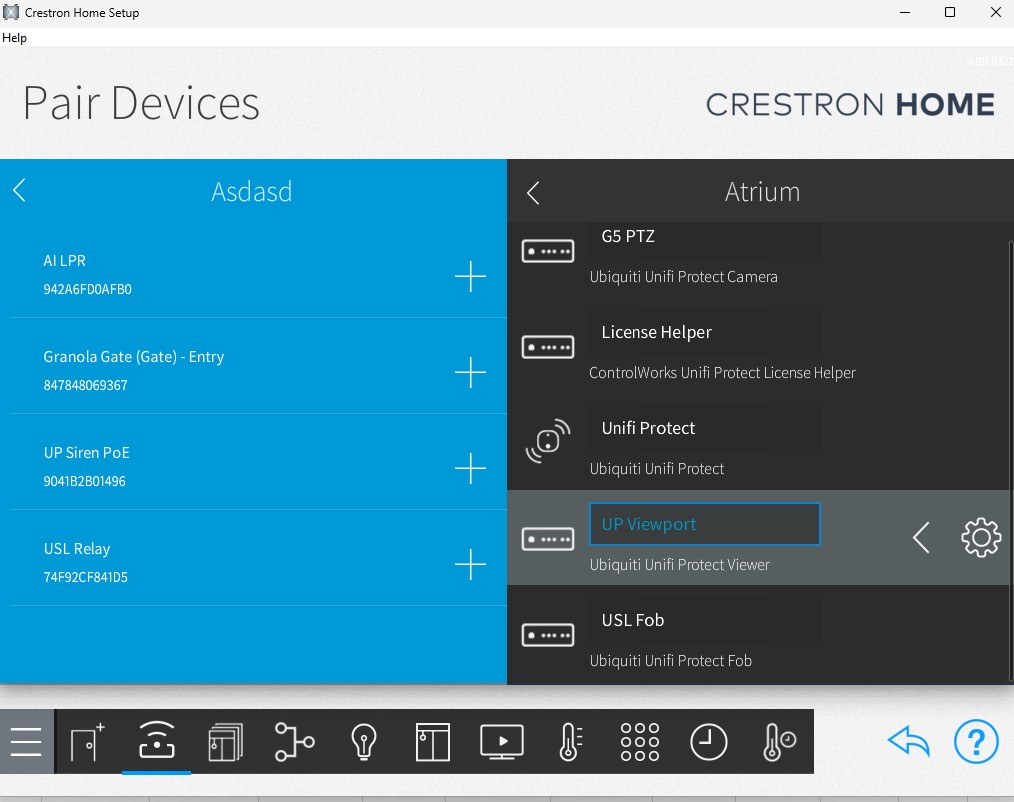Viewport: 1014px width, 802px height.
Task: Select USL Relay text
Action: point(77,549)
